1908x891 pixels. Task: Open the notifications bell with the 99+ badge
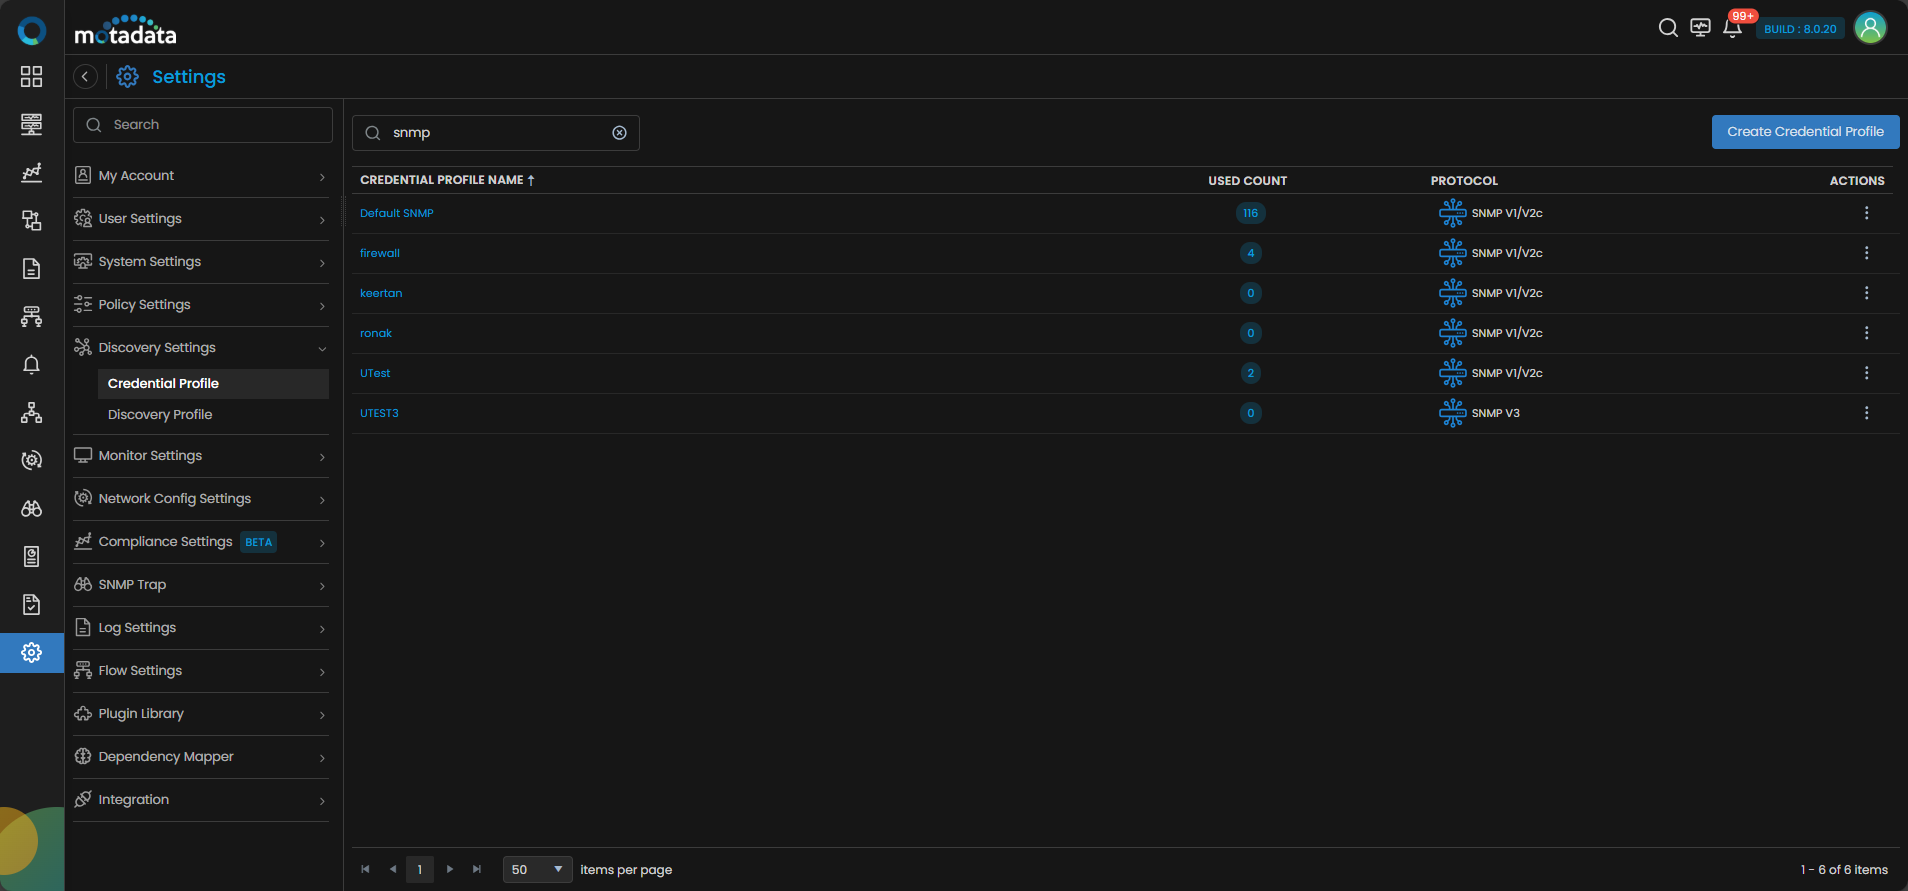pyautogui.click(x=1733, y=28)
